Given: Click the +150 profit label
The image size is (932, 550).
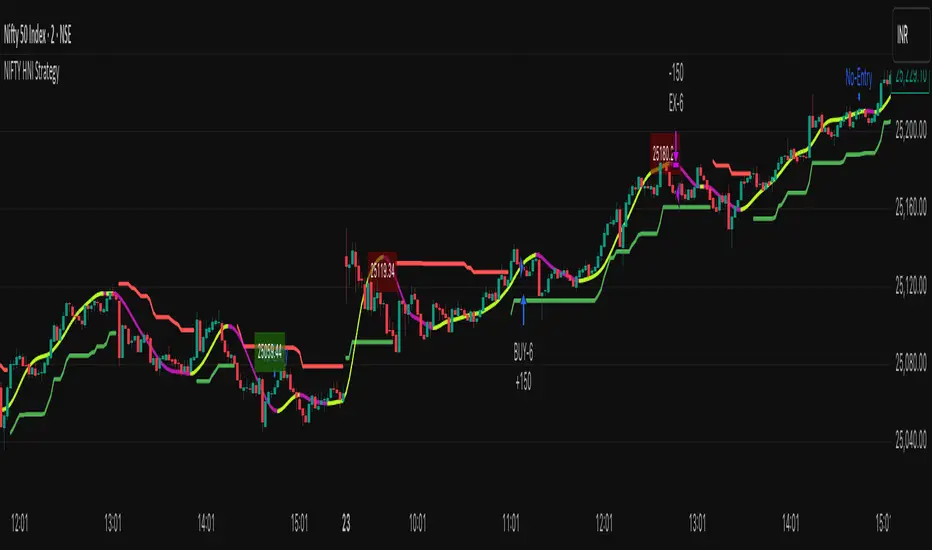Looking at the screenshot, I should pos(523,382).
